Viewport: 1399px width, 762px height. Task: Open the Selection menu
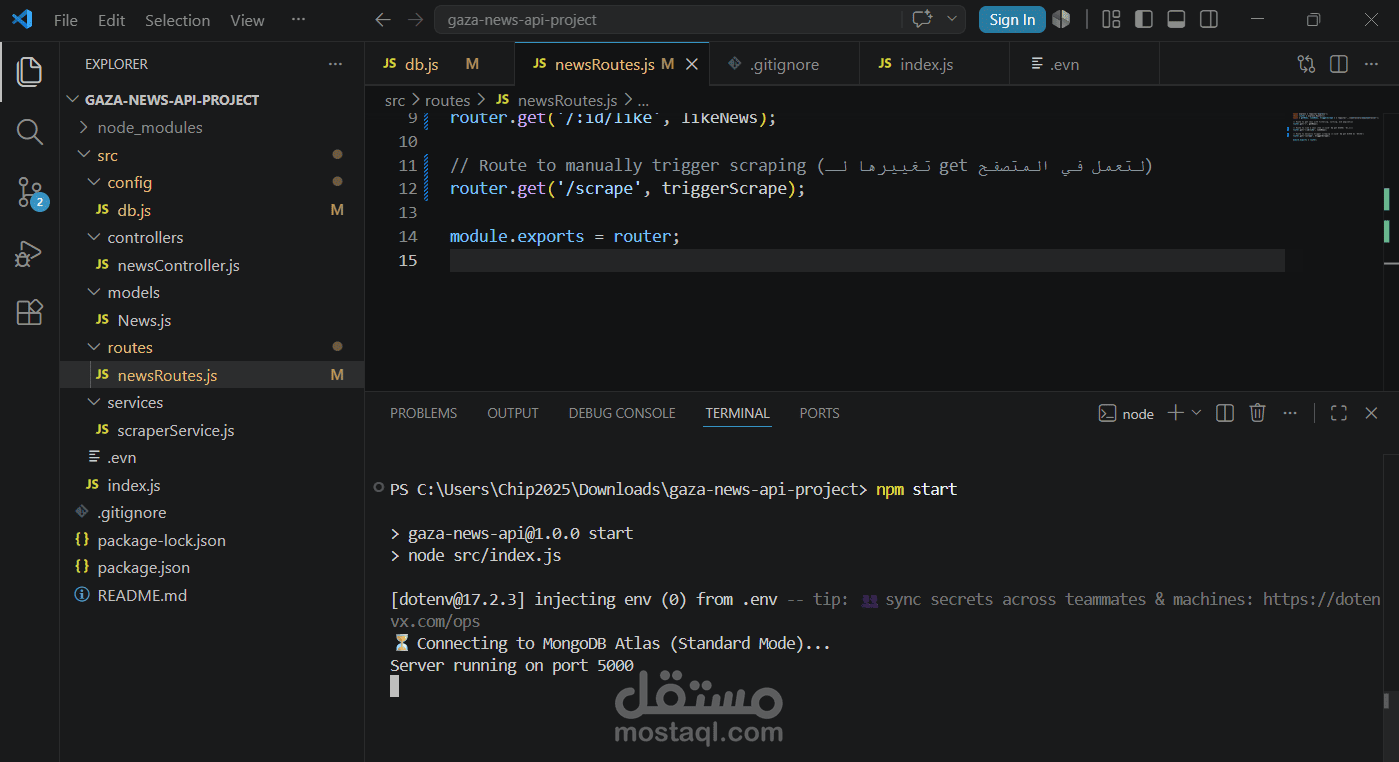point(177,20)
